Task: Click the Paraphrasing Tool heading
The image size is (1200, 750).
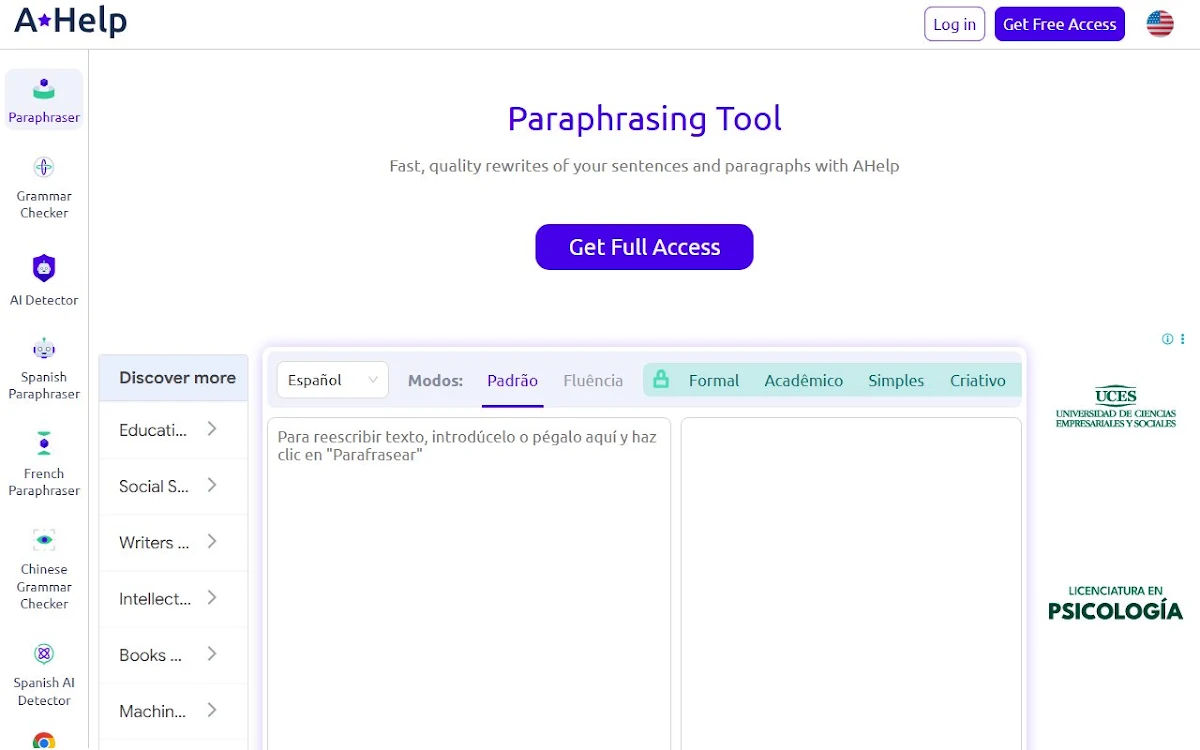Action: [x=644, y=119]
